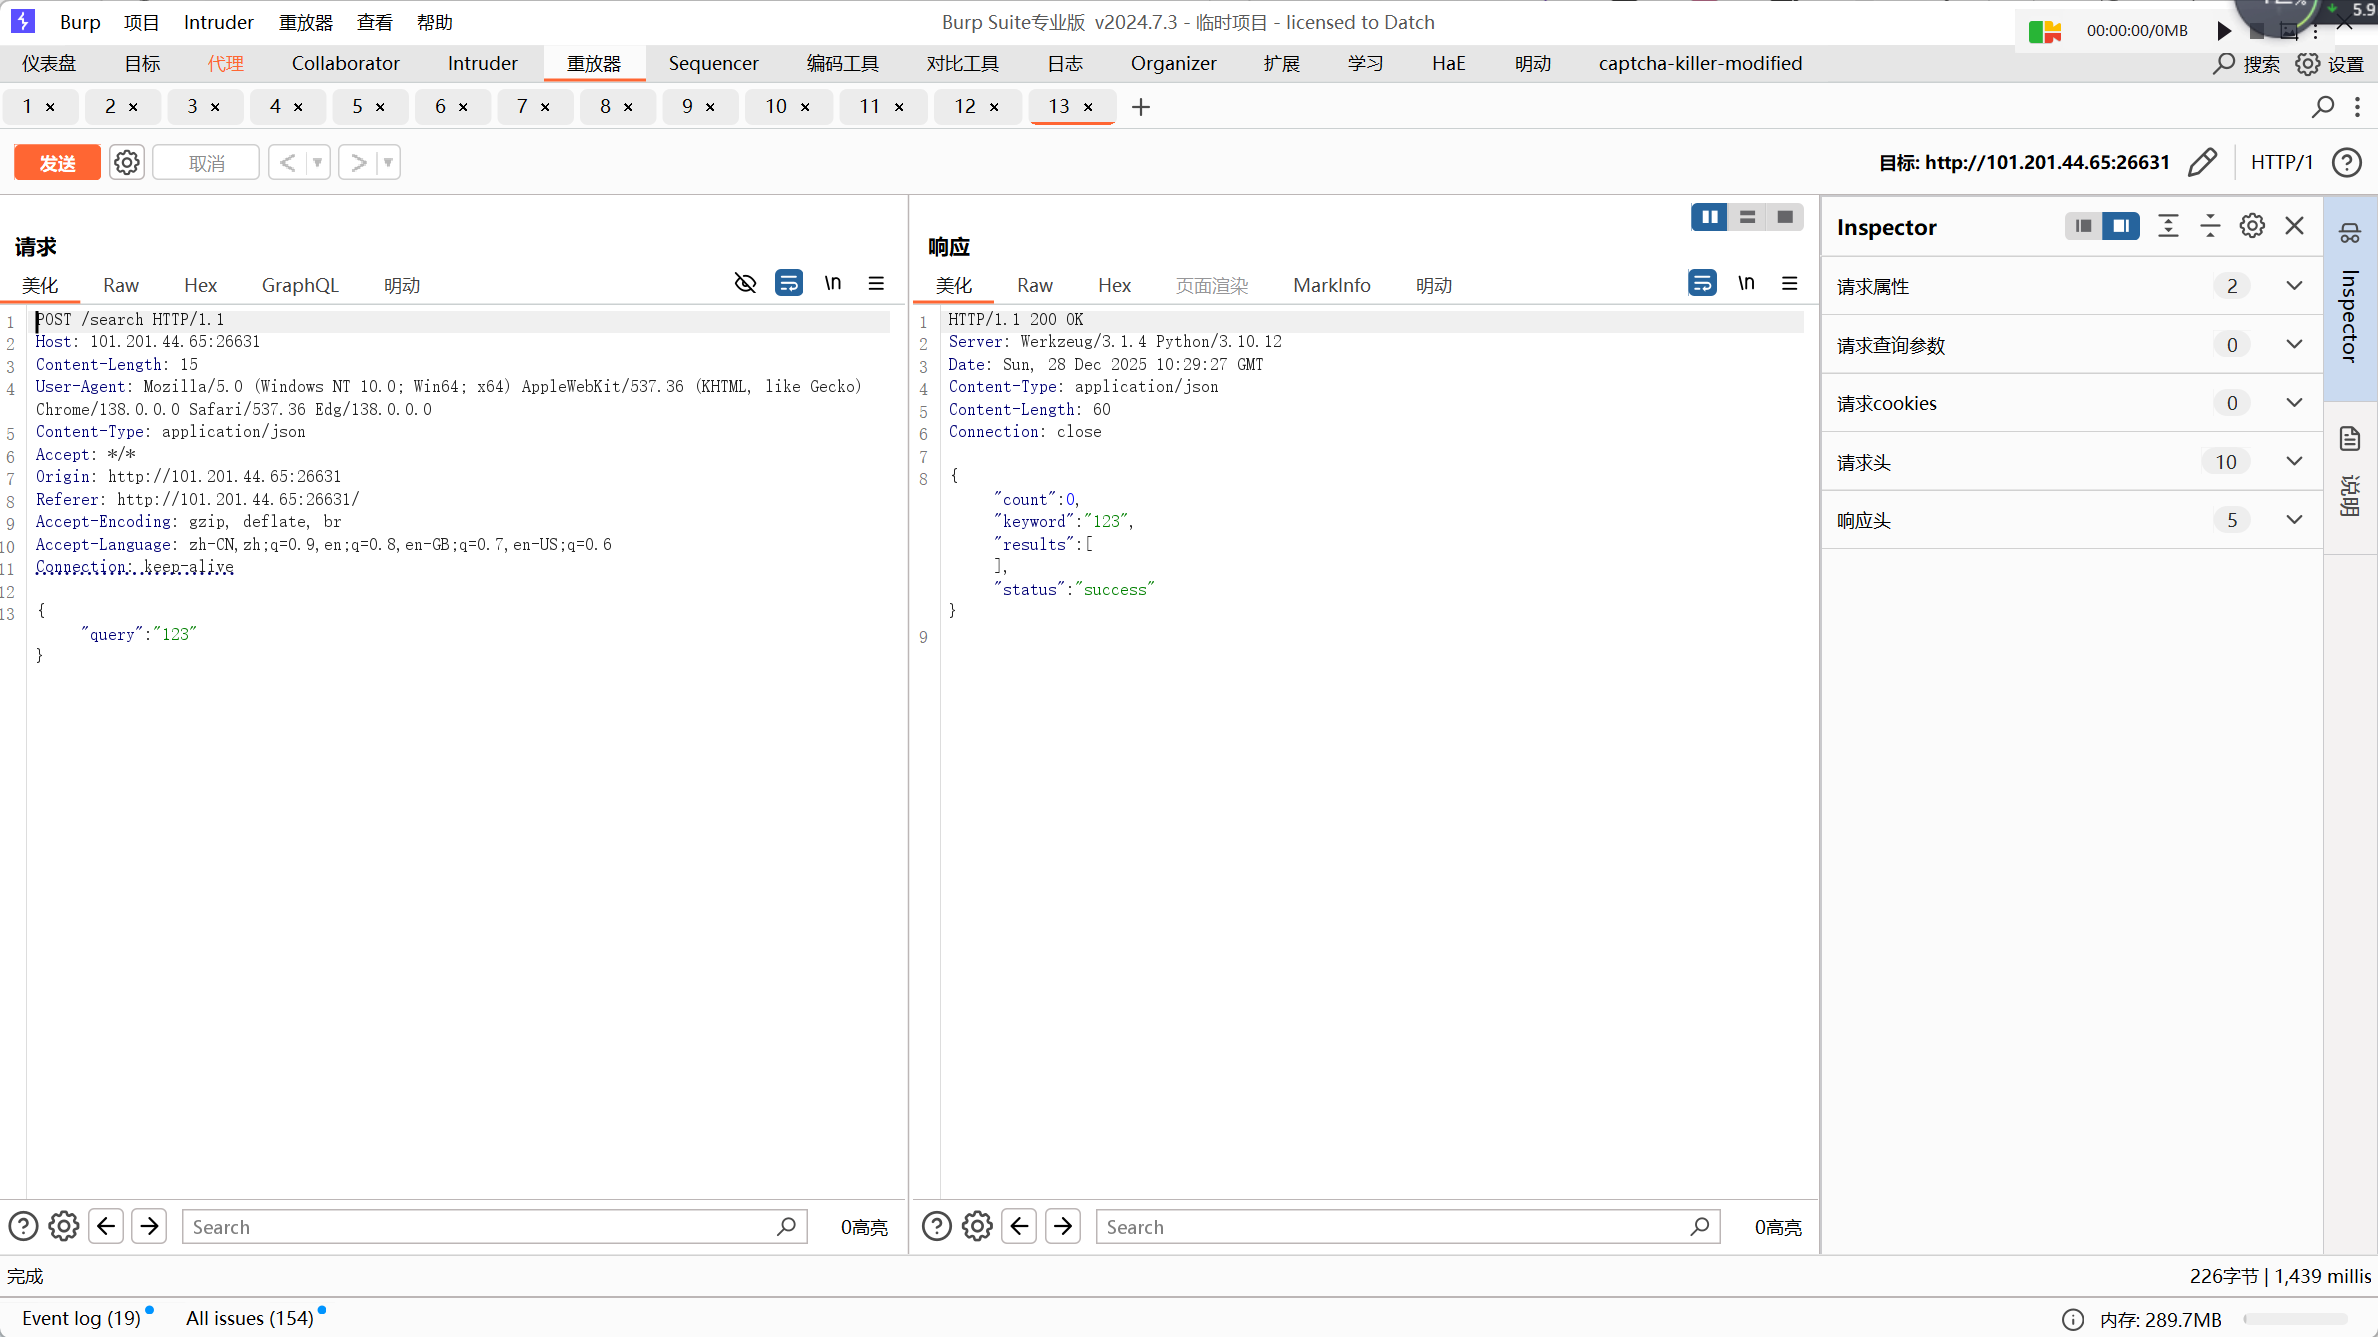The width and height of the screenshot is (2378, 1337).
Task: Open Event log (19) in status bar
Action: point(81,1318)
